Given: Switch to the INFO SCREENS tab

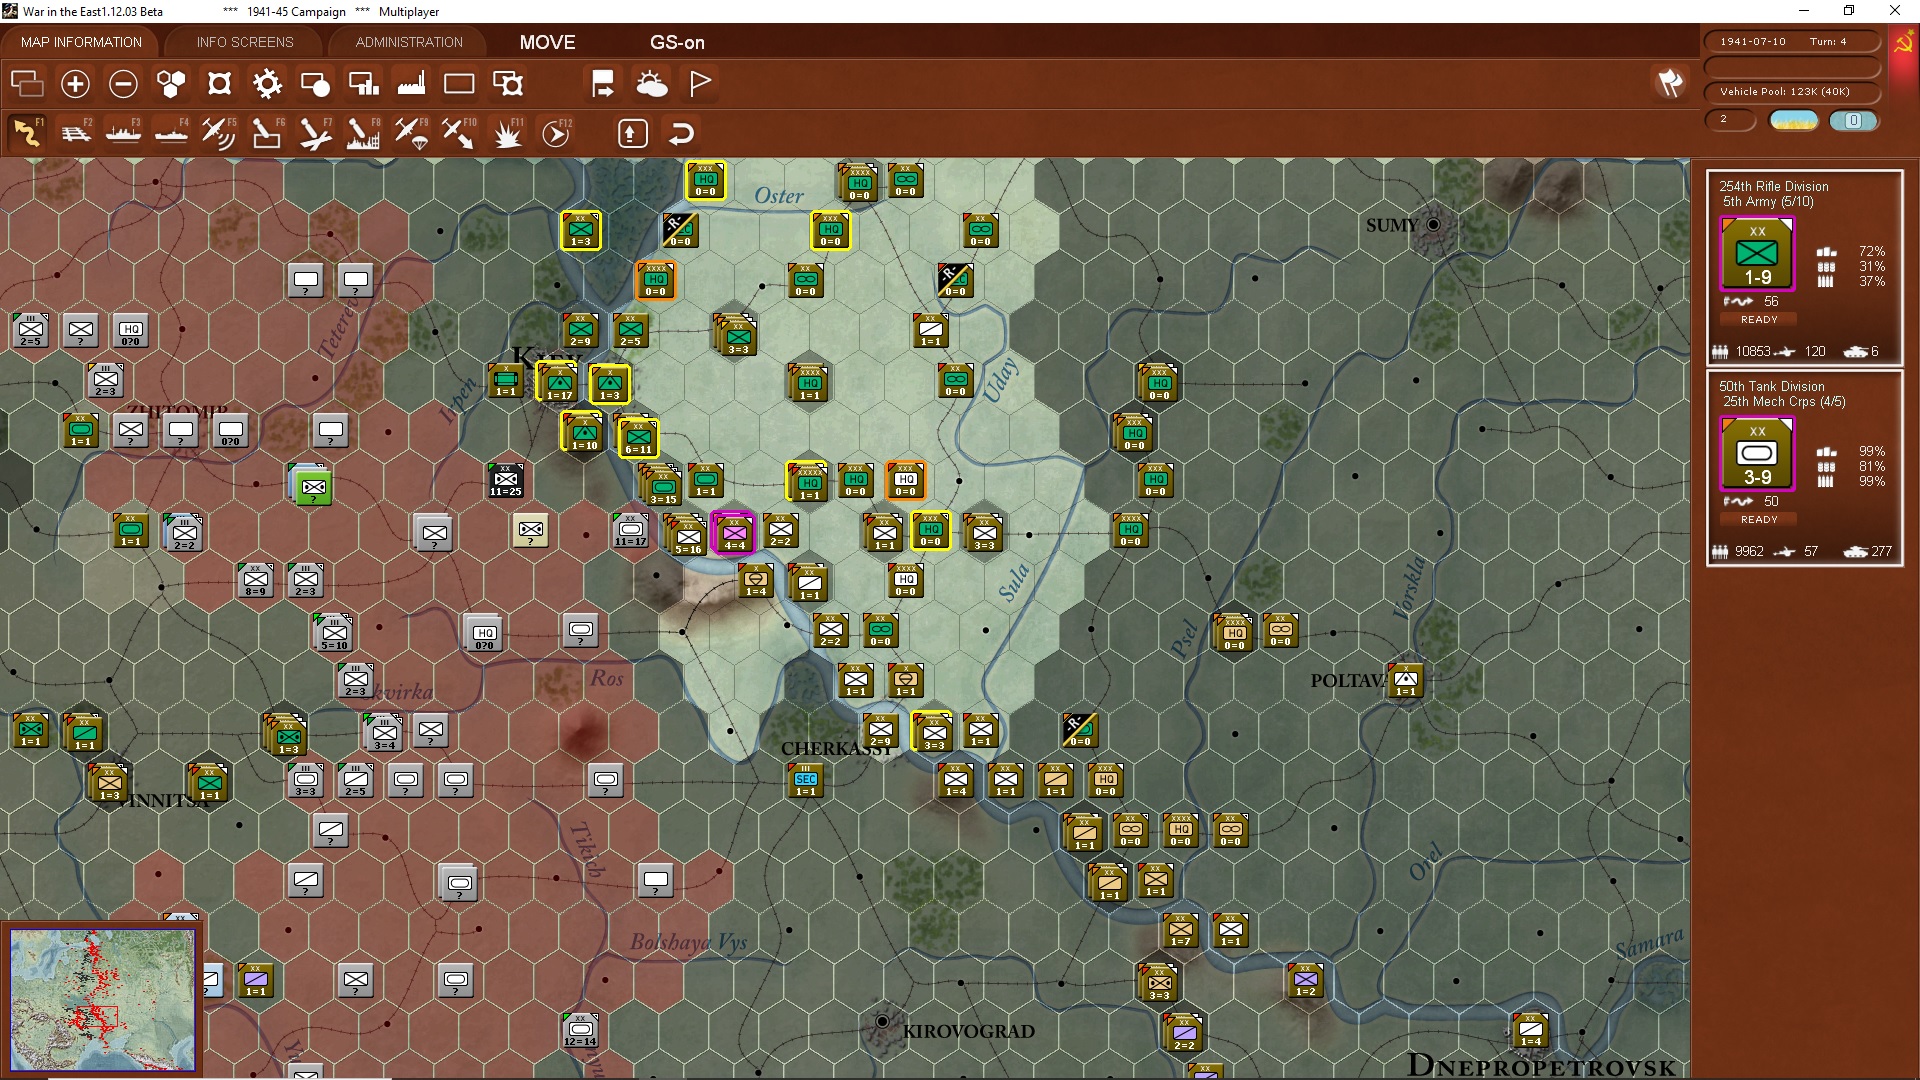Looking at the screenshot, I should point(245,42).
